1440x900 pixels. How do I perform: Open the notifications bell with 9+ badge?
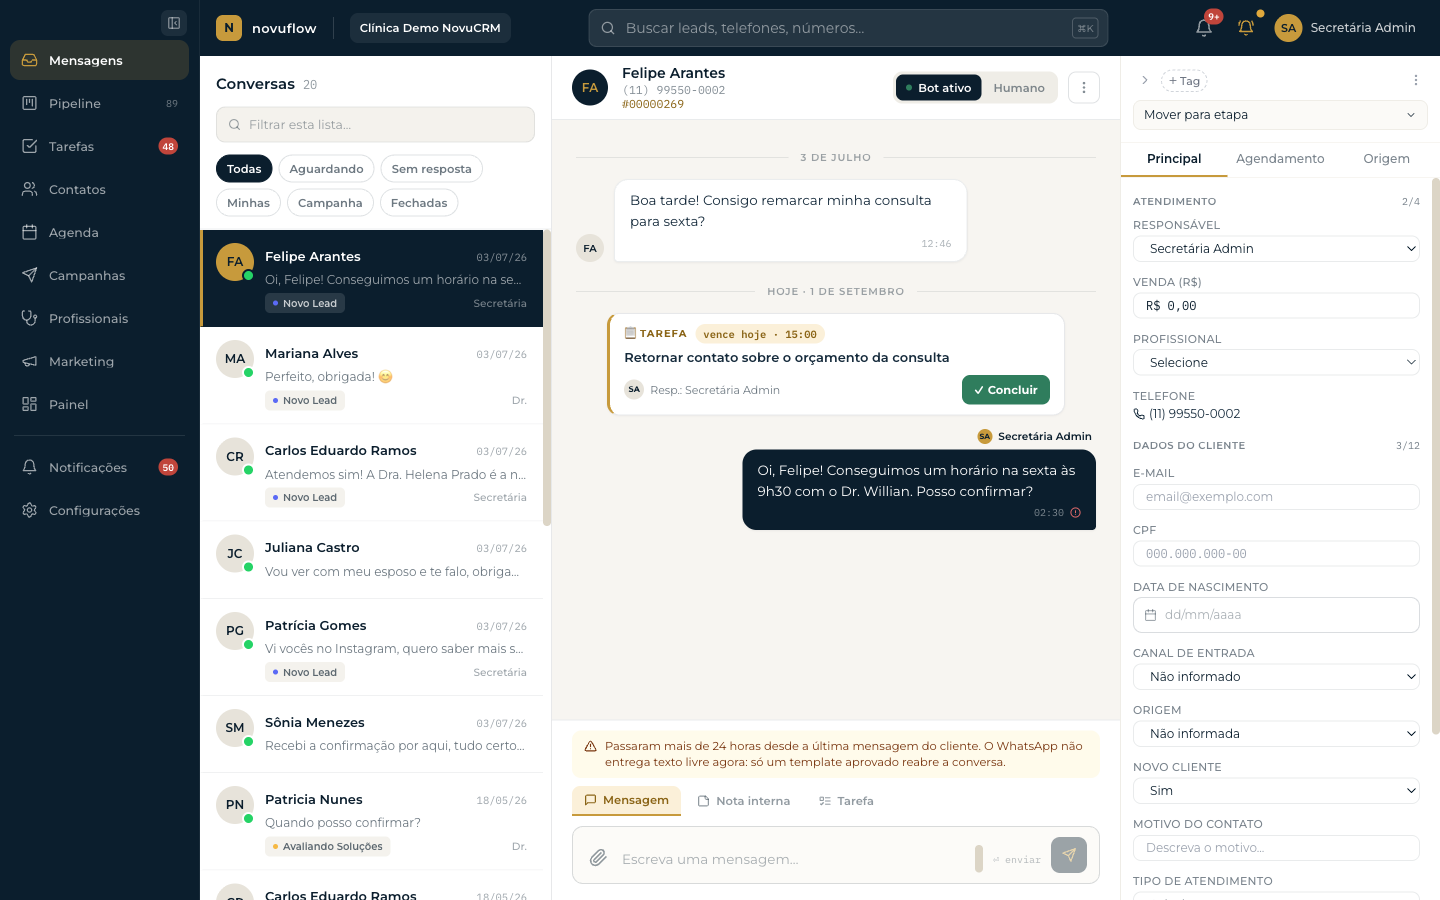[1204, 27]
